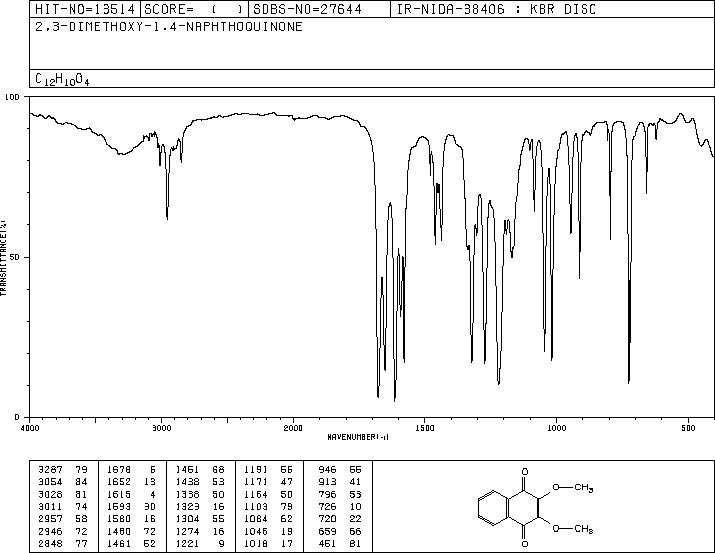Click the 1191 peak table entry

[x=256, y=470]
